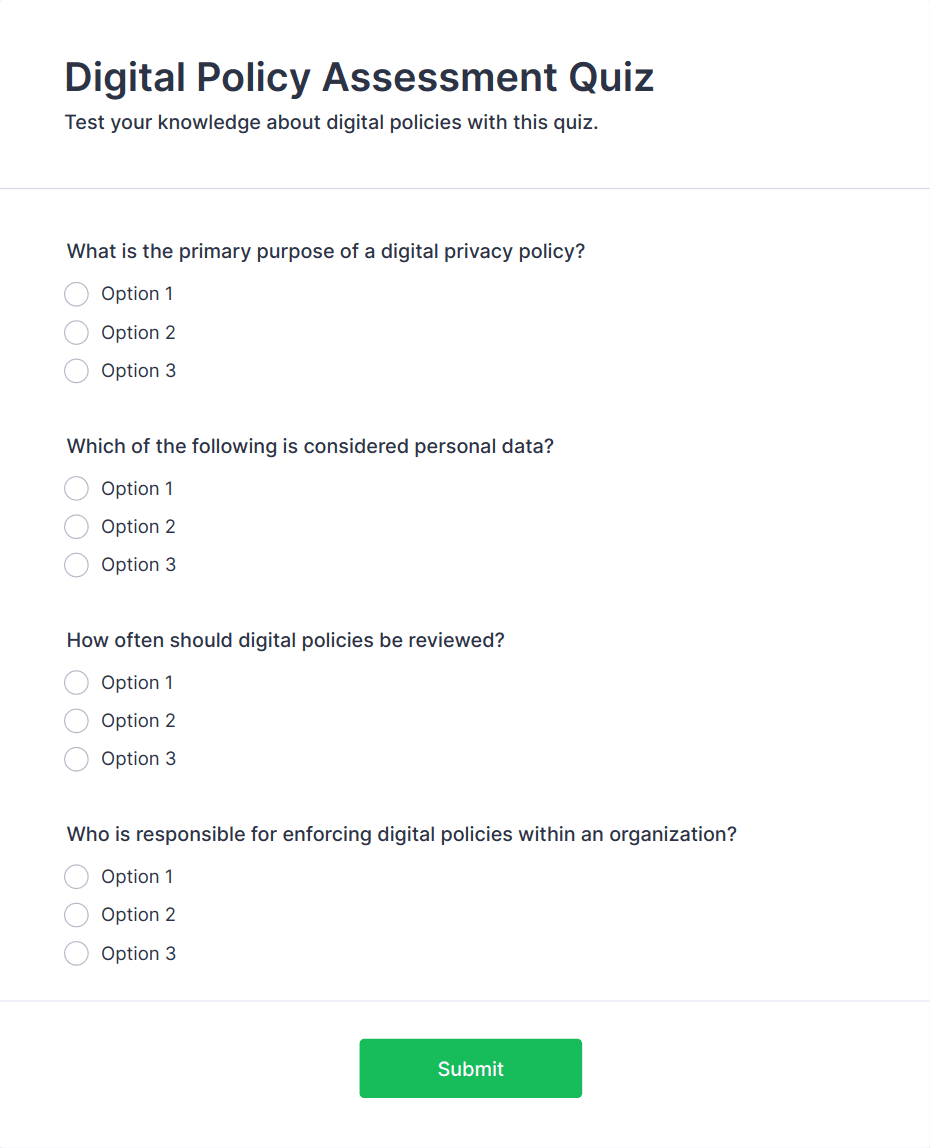This screenshot has width=930, height=1148.
Task: Pick Option 3 for the policy review question
Action: [76, 758]
